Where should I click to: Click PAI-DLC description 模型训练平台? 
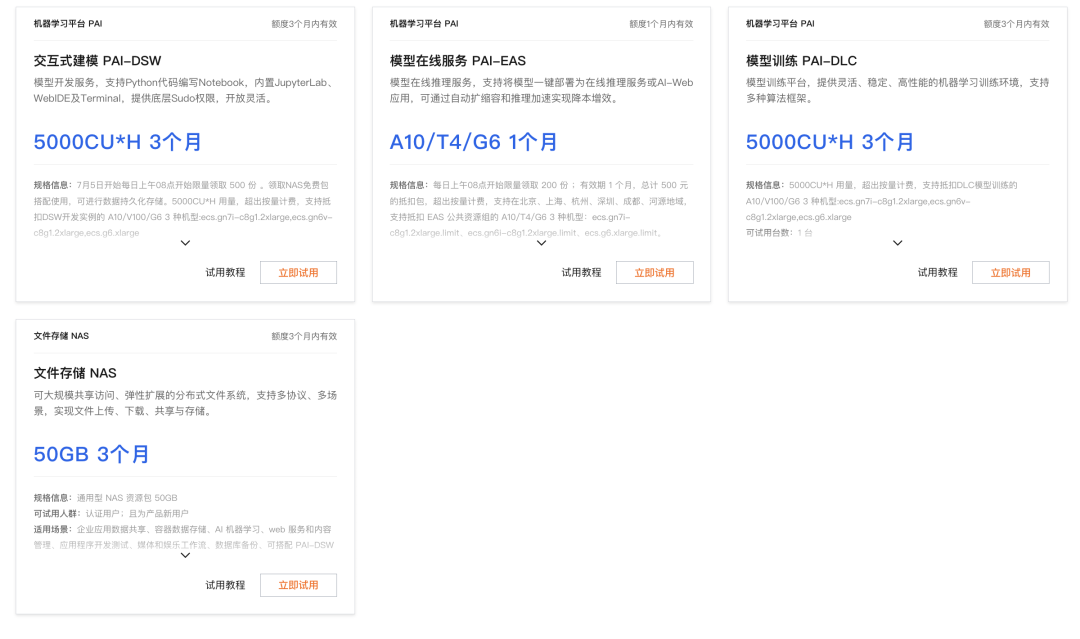click(x=897, y=90)
